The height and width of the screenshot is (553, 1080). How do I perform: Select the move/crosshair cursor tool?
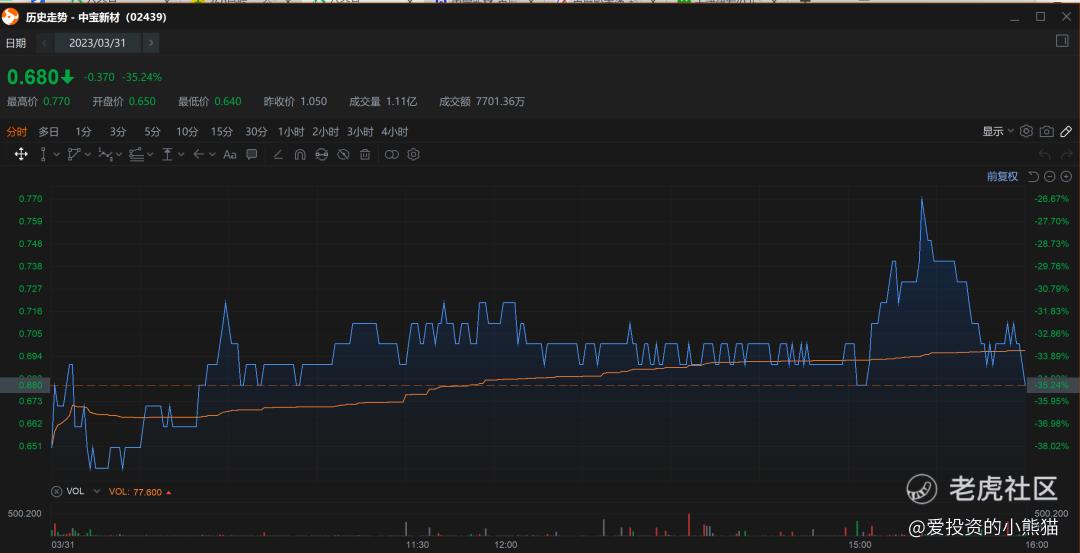[20, 154]
